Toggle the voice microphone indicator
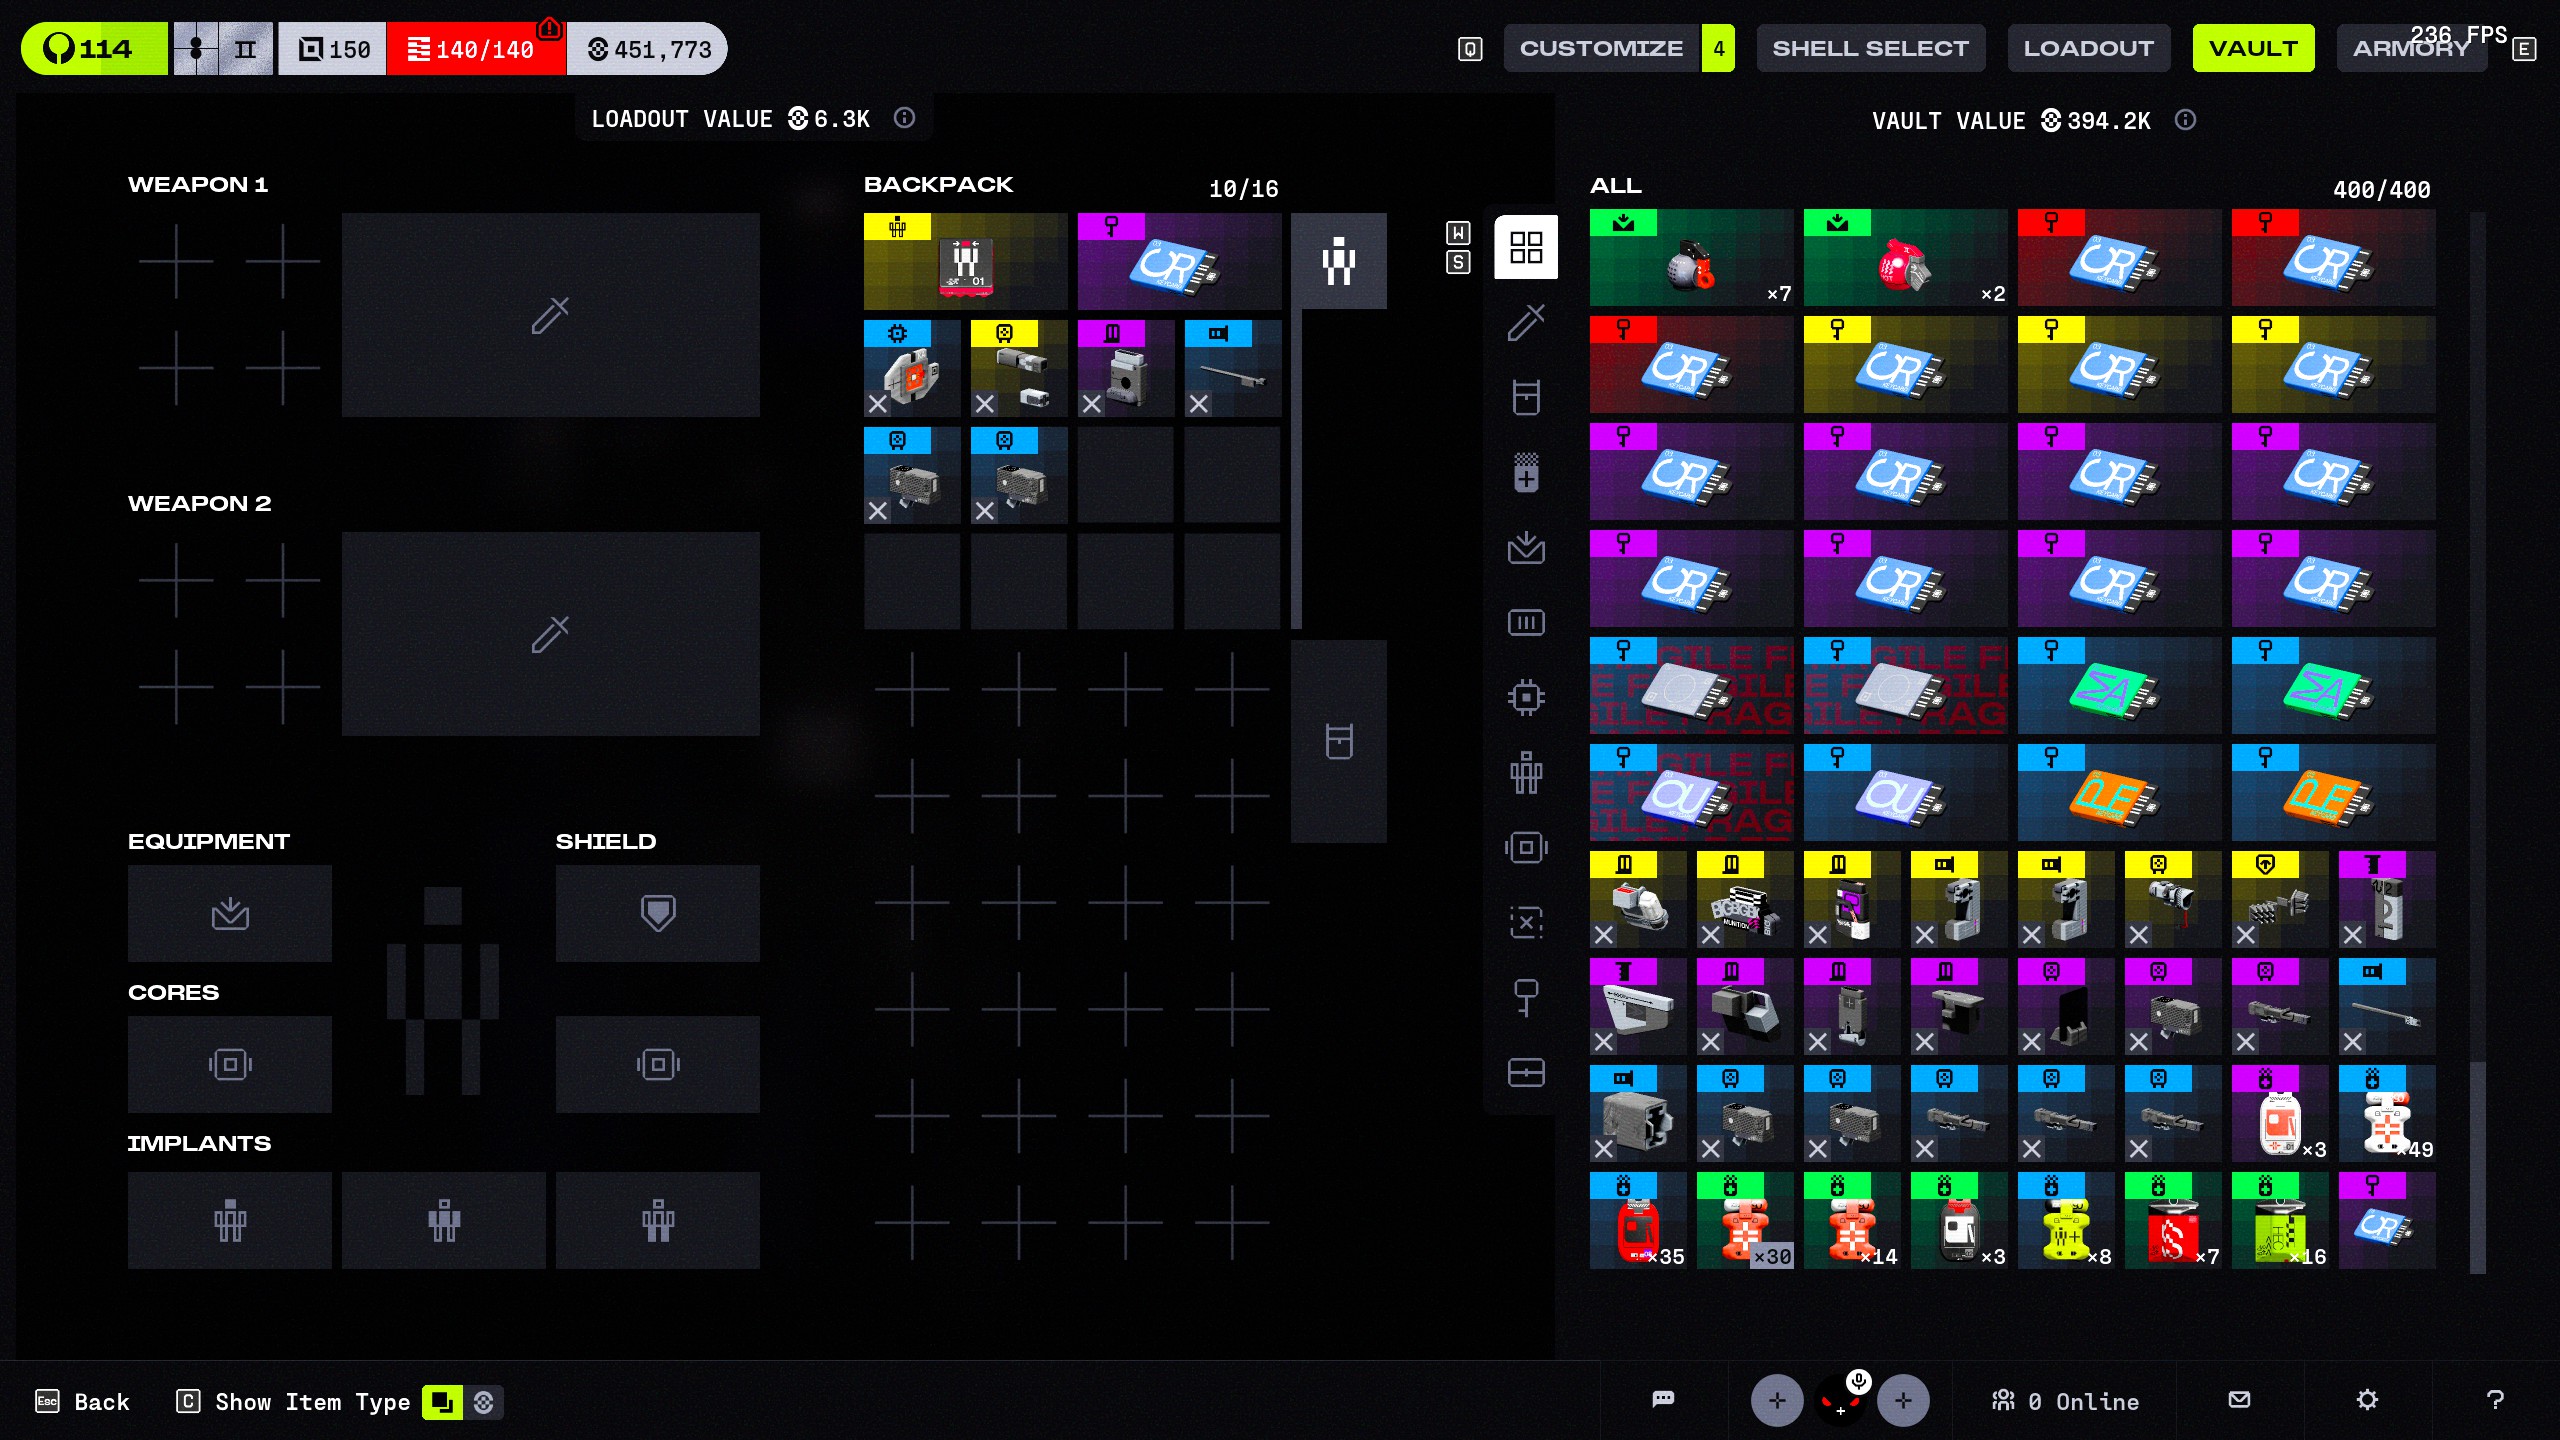The height and width of the screenshot is (1440, 2560). pos(1858,1382)
